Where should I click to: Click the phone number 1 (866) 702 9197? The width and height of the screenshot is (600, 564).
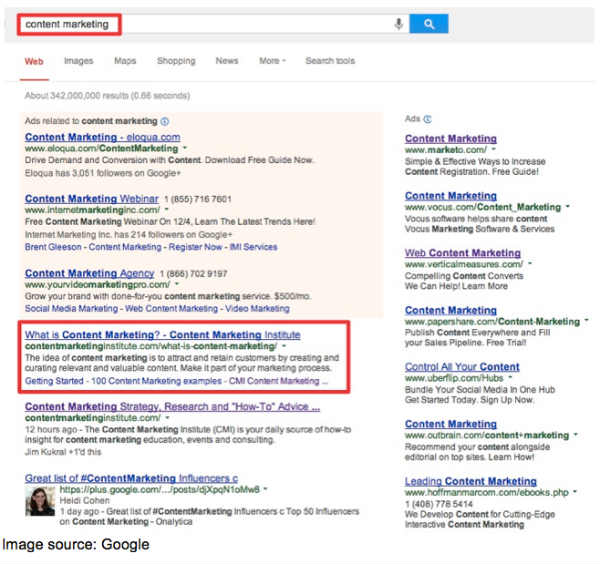pyautogui.click(x=194, y=274)
